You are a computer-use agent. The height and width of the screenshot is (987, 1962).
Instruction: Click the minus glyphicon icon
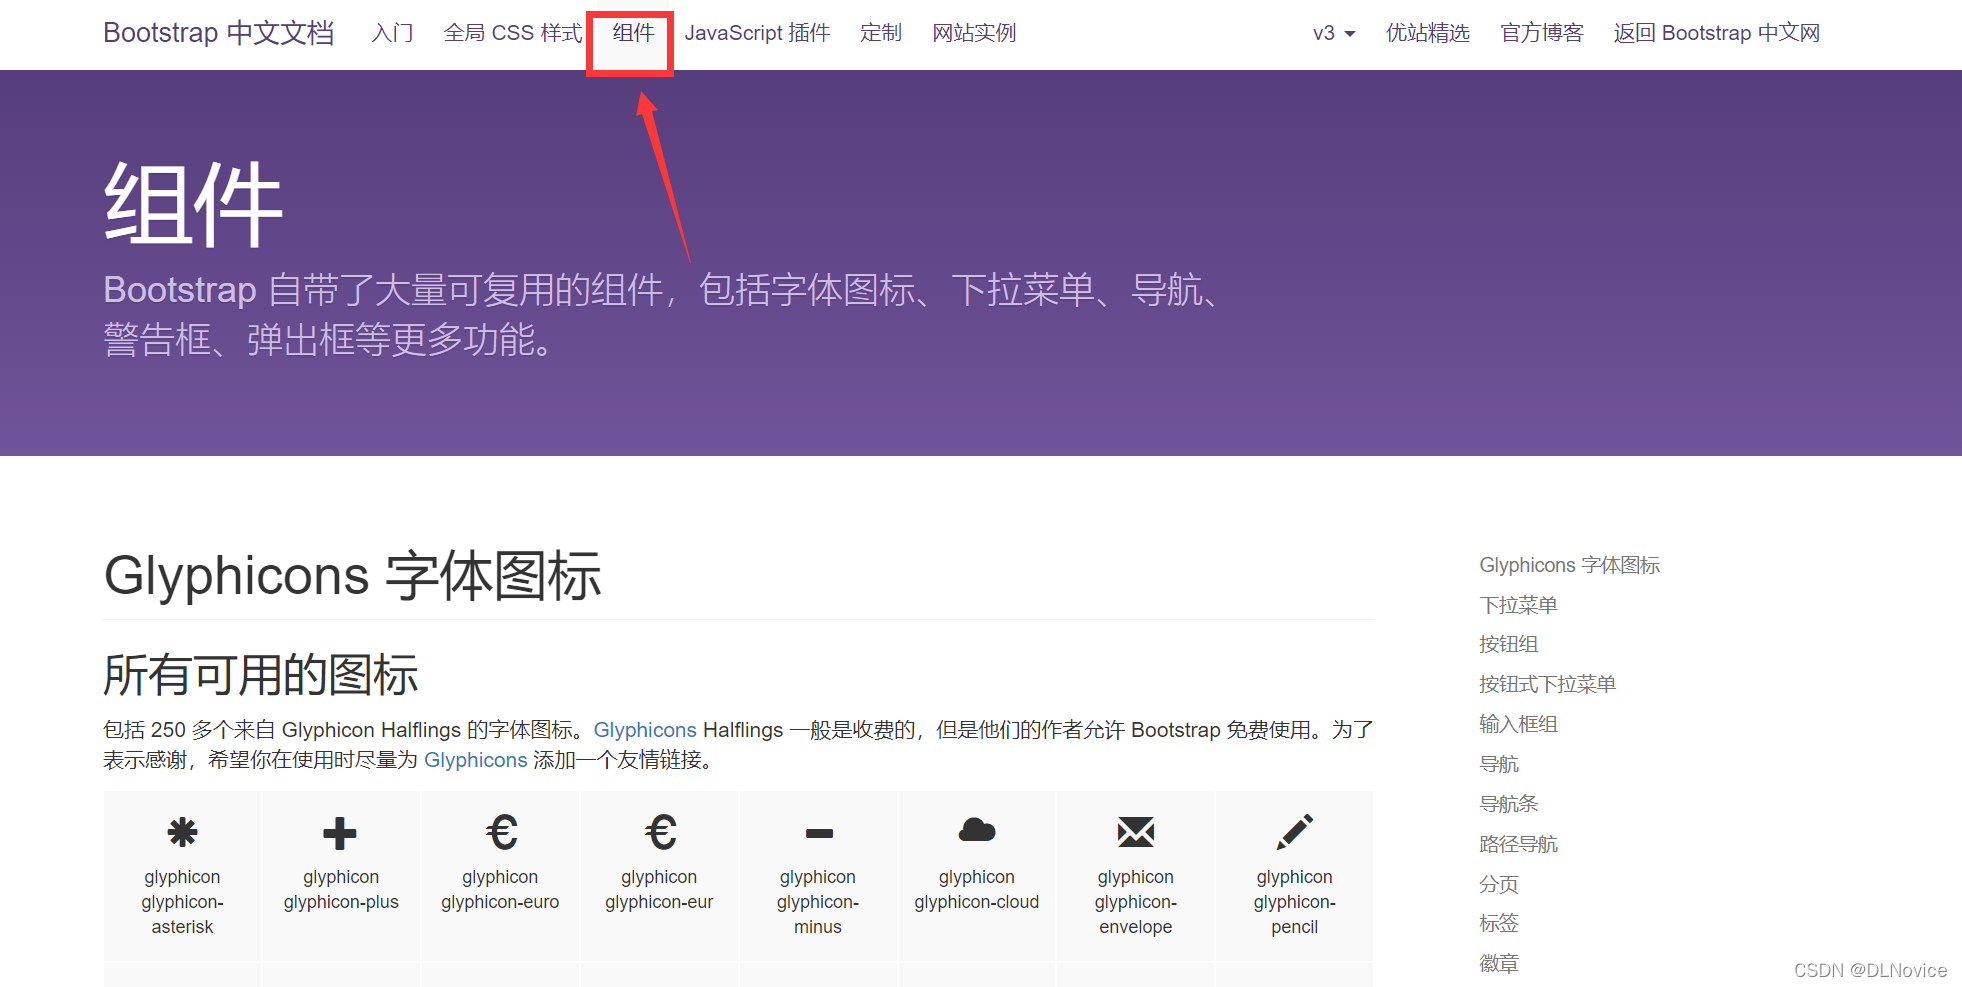819,833
